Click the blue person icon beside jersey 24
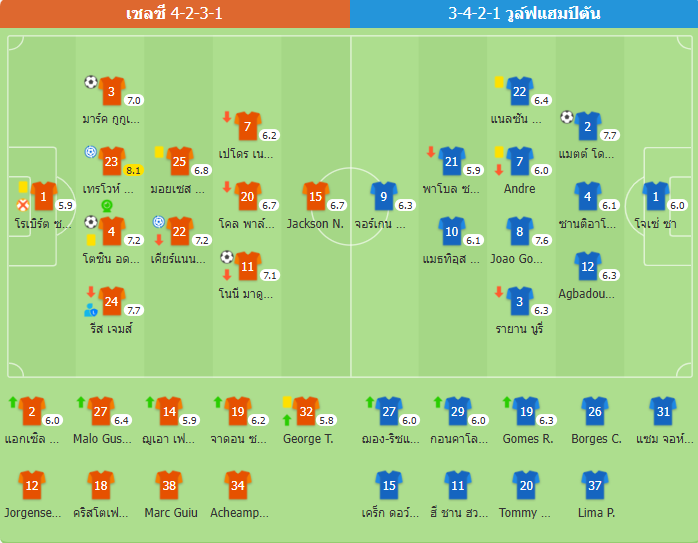Image resolution: width=698 pixels, height=543 pixels. (91, 310)
